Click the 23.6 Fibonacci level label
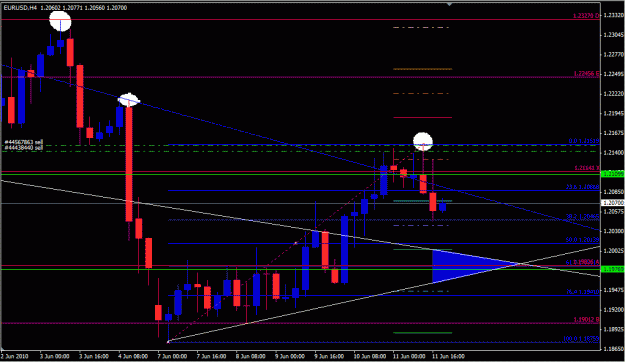Image resolution: width=625 pixels, height=362 pixels. point(582,187)
